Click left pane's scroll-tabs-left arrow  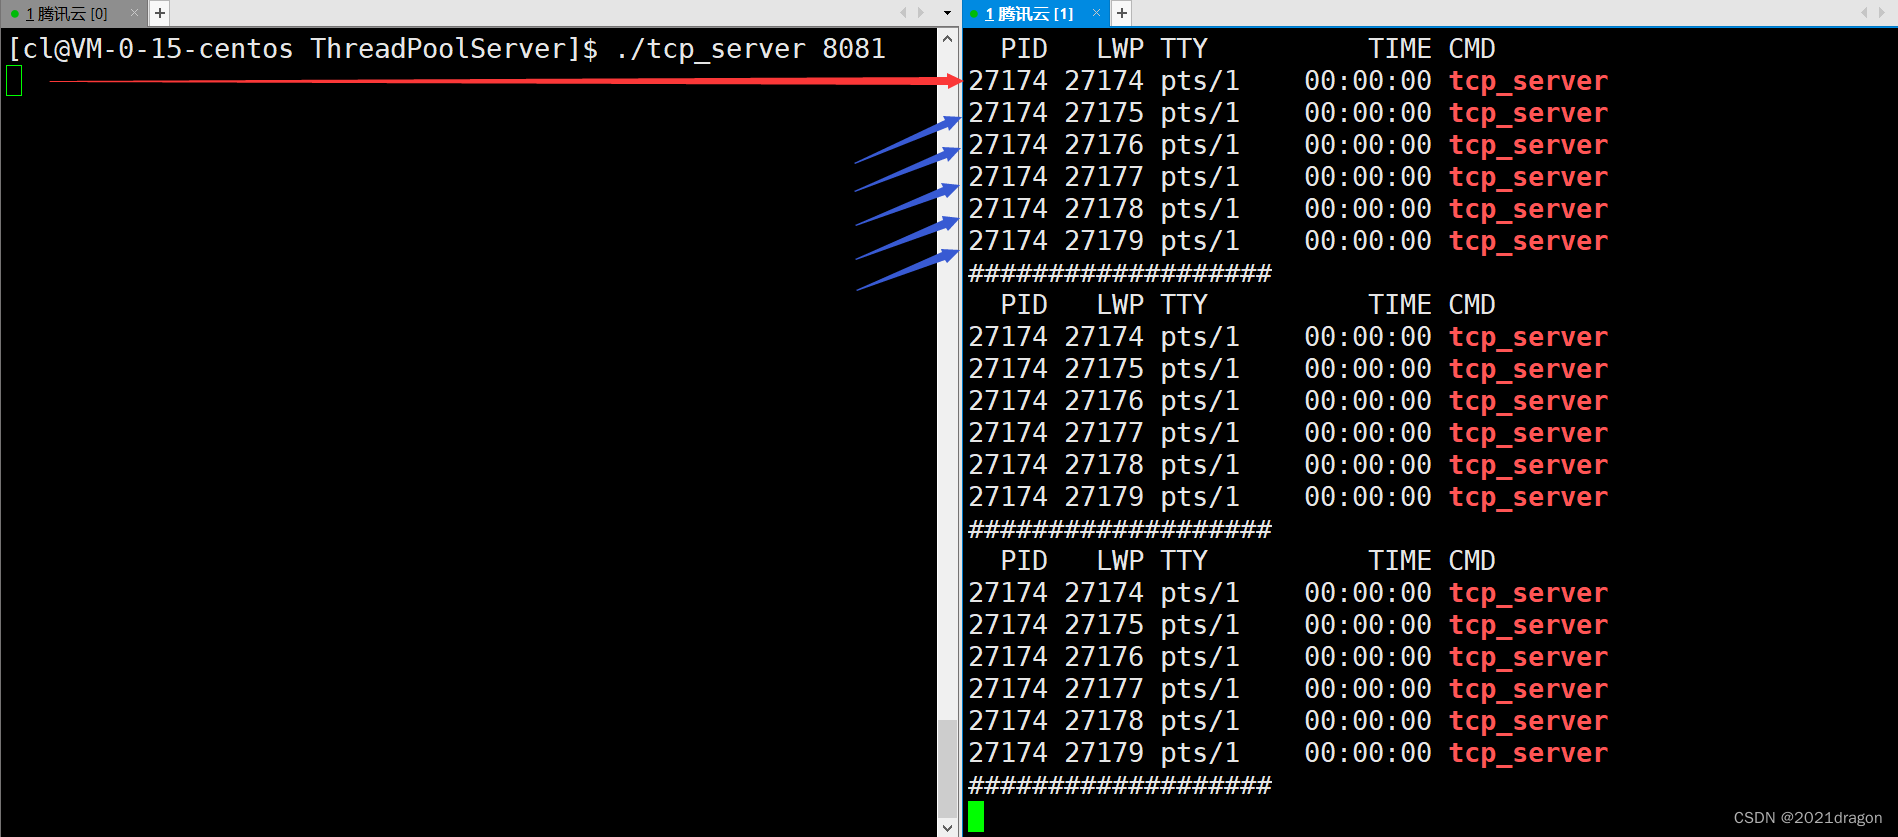point(903,13)
